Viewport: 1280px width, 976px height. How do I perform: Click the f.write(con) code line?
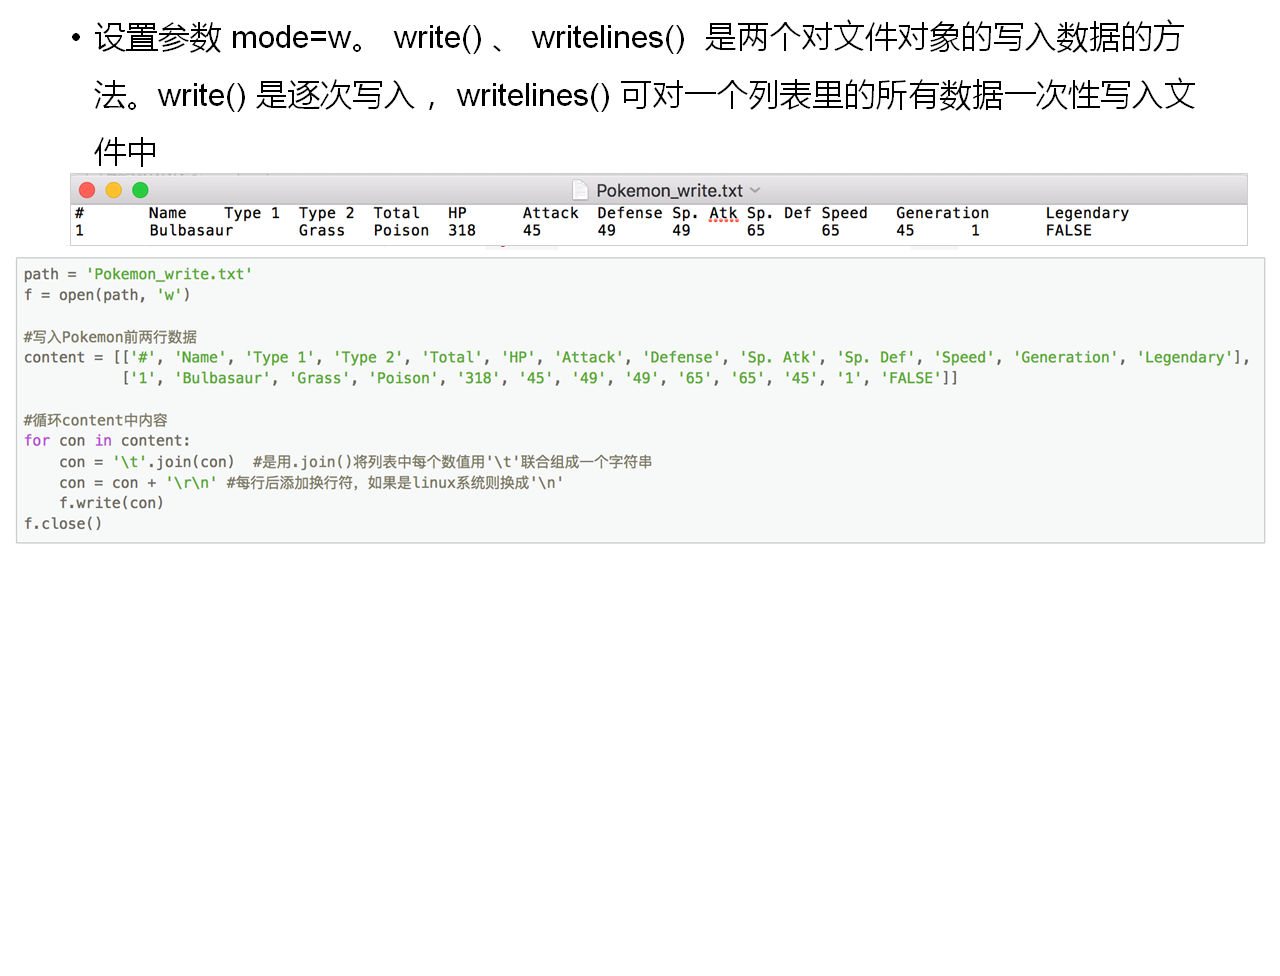tap(111, 503)
